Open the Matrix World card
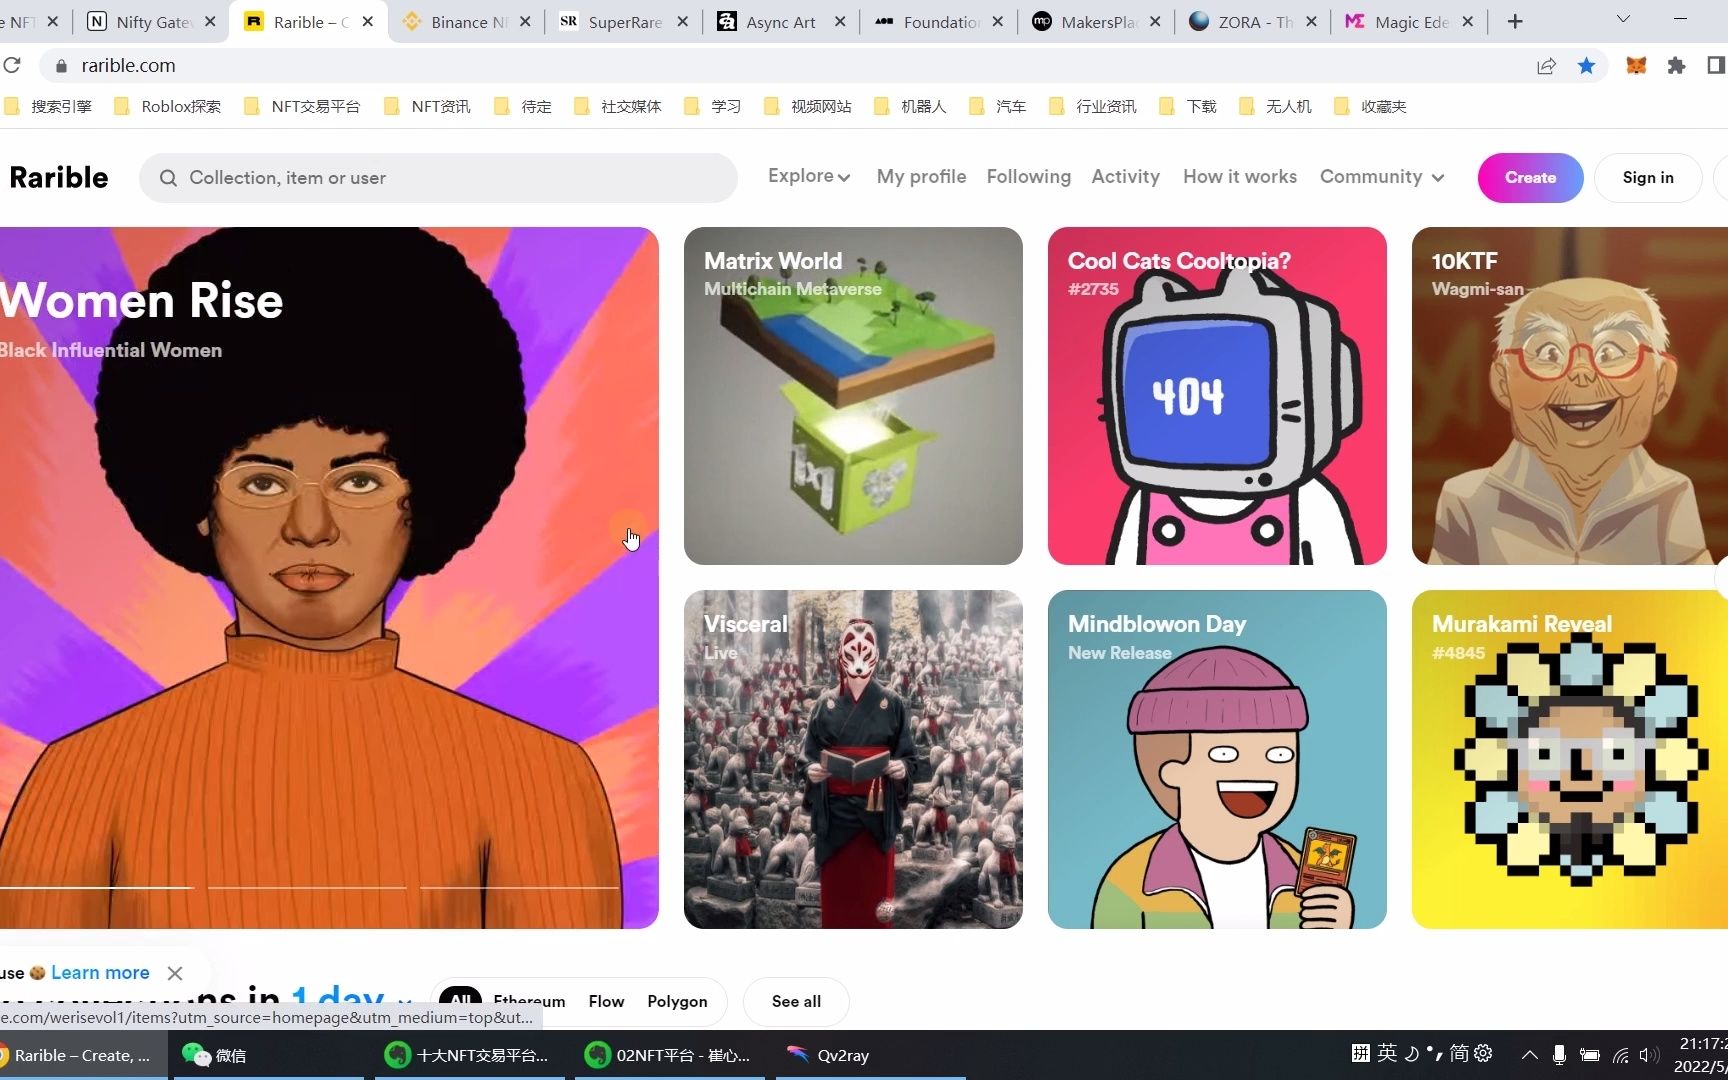 point(853,396)
